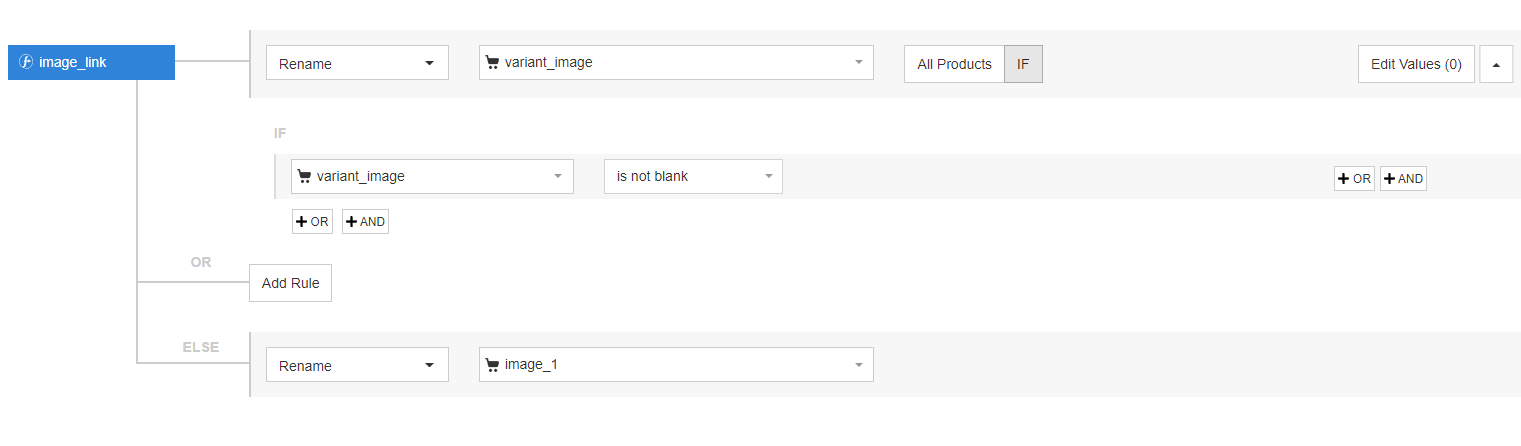Click the cart icon in the ELSE image_1 field
Screen dimensions: 1521x446
[x=492, y=365]
